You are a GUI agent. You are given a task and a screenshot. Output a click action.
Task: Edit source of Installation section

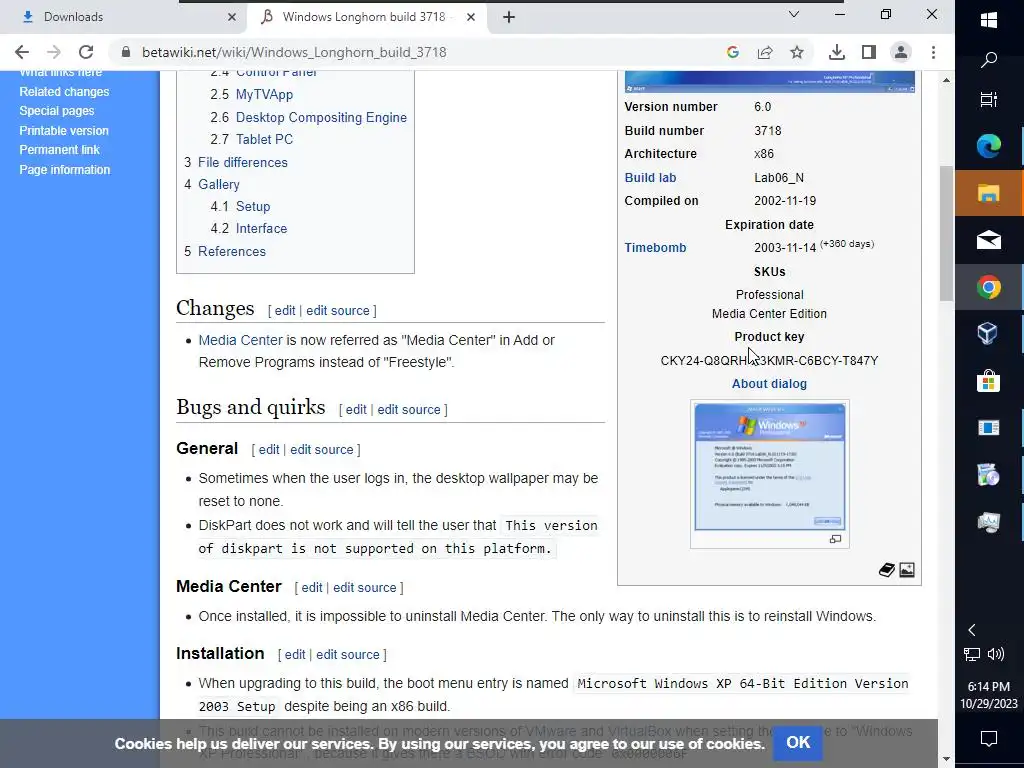pos(347,655)
